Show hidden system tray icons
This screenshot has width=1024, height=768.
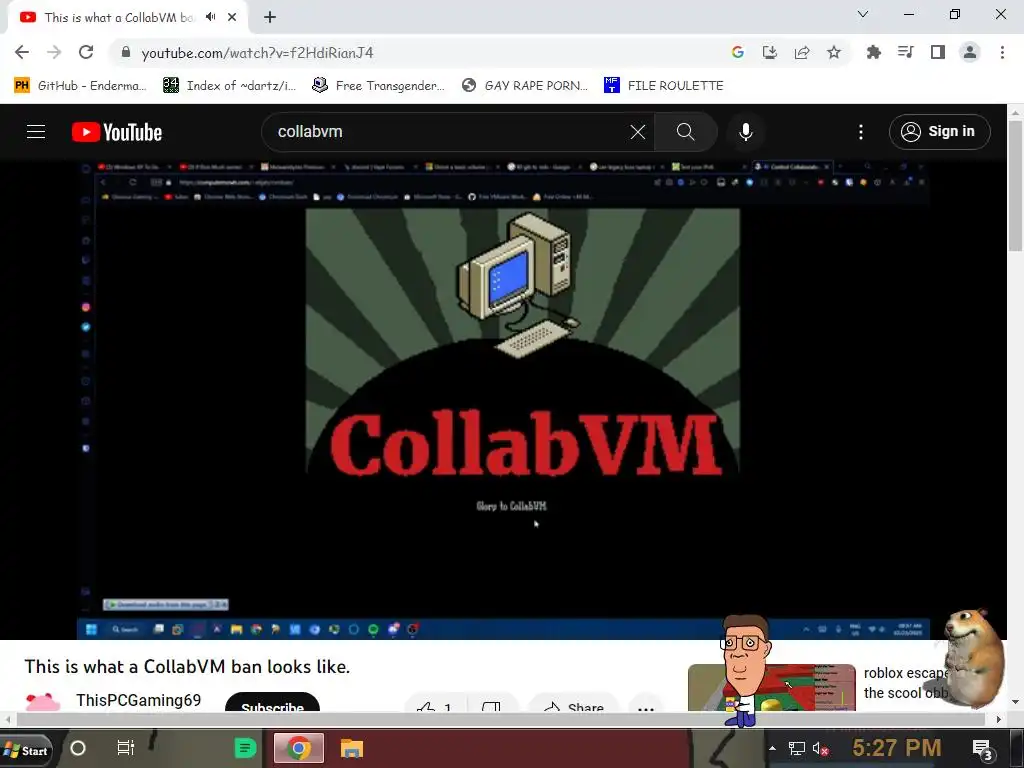coord(773,748)
